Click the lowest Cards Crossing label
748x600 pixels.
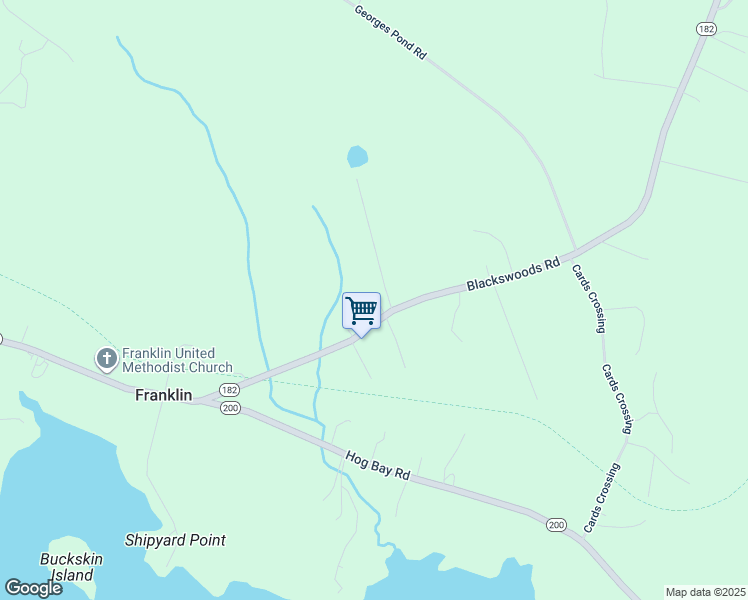click(x=602, y=497)
